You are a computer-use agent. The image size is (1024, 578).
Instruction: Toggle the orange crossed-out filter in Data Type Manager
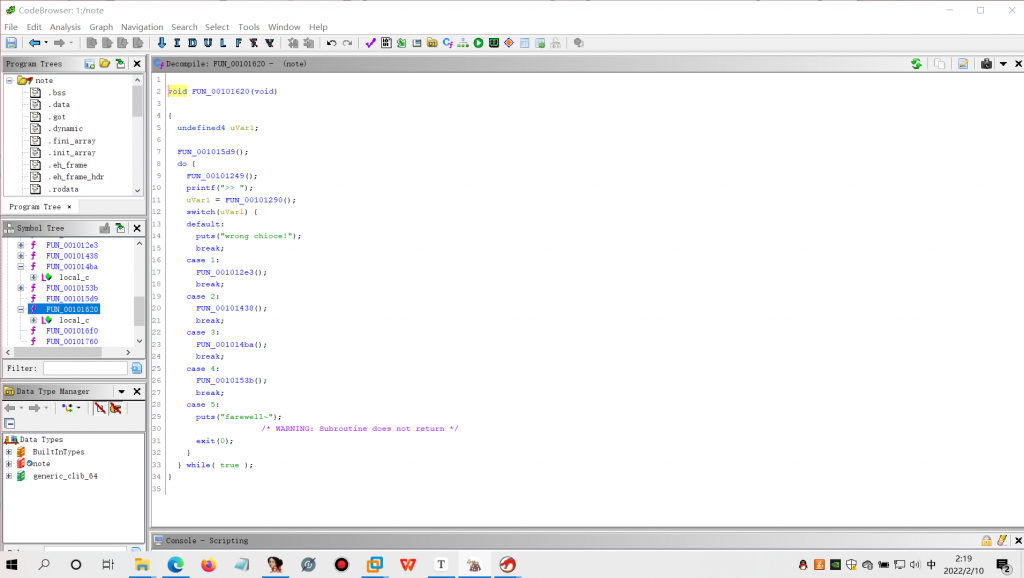click(116, 408)
